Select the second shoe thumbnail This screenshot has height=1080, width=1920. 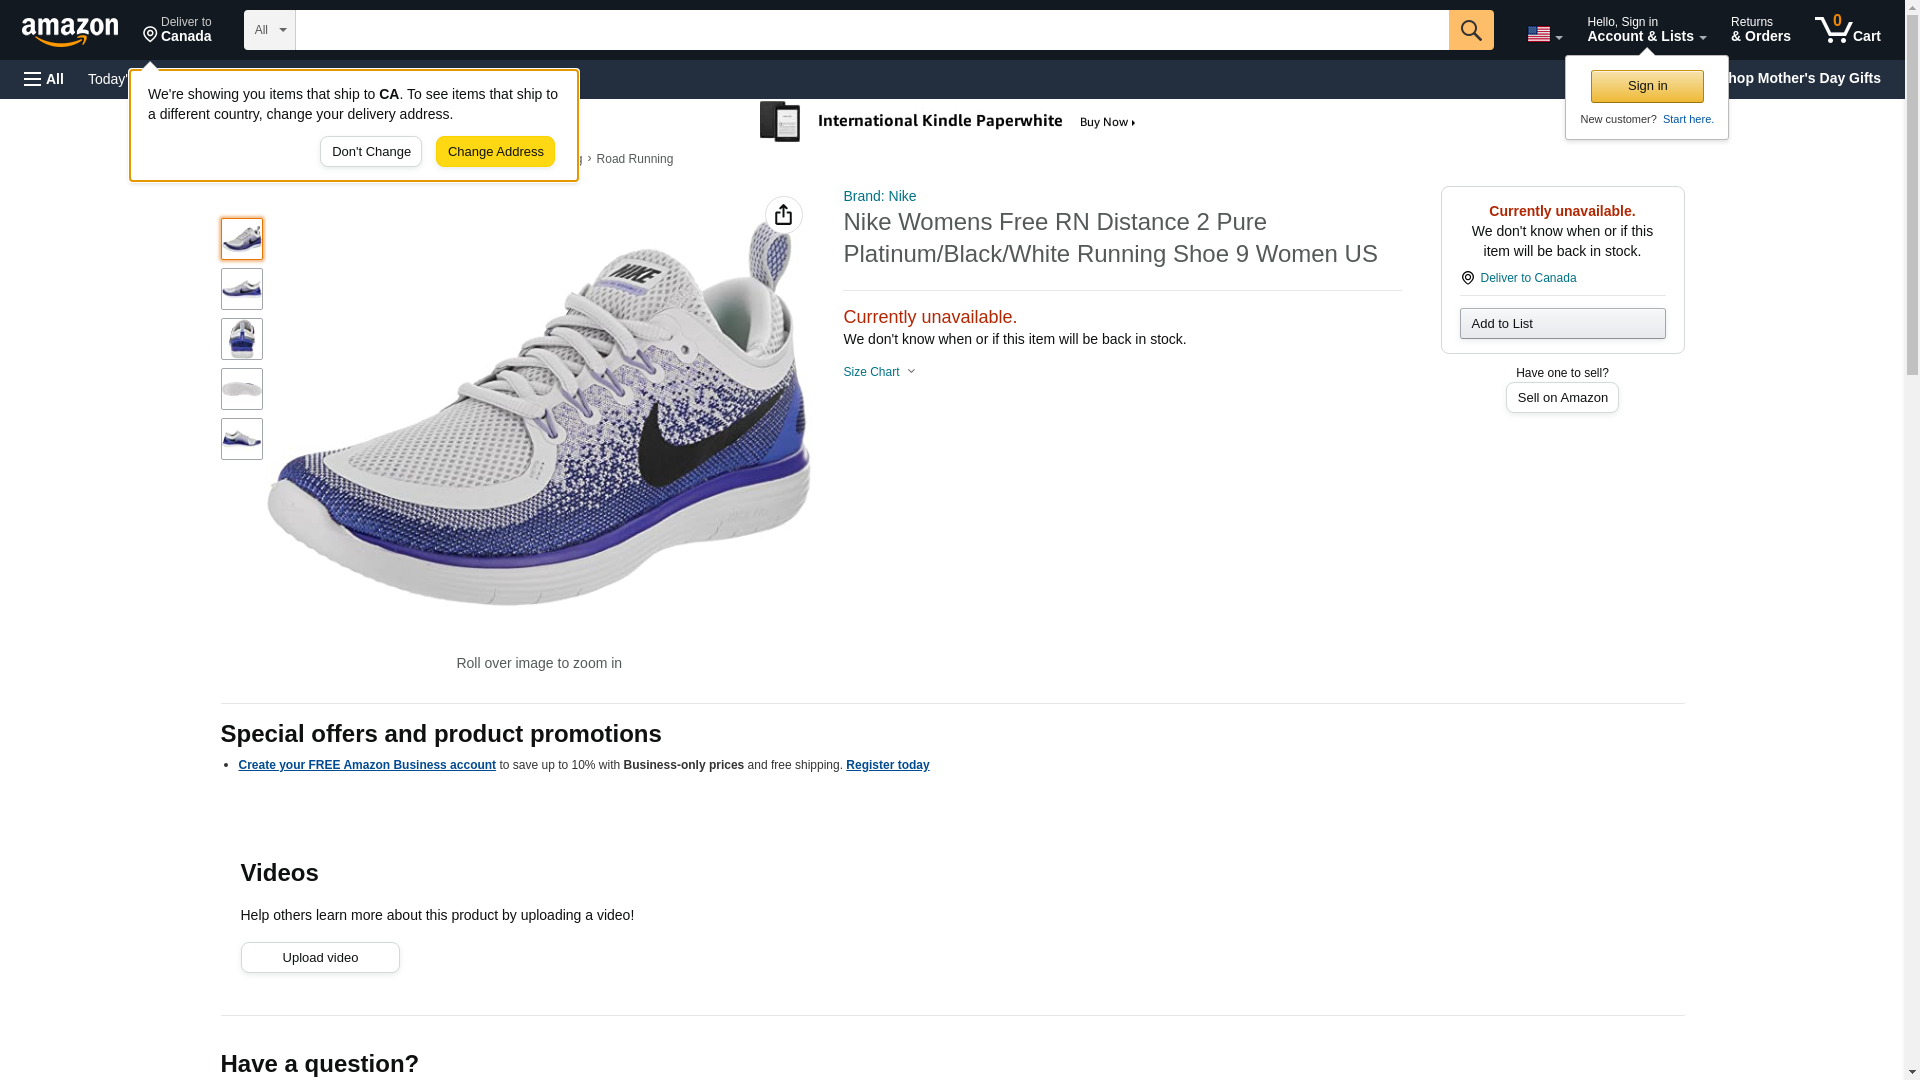click(x=241, y=289)
